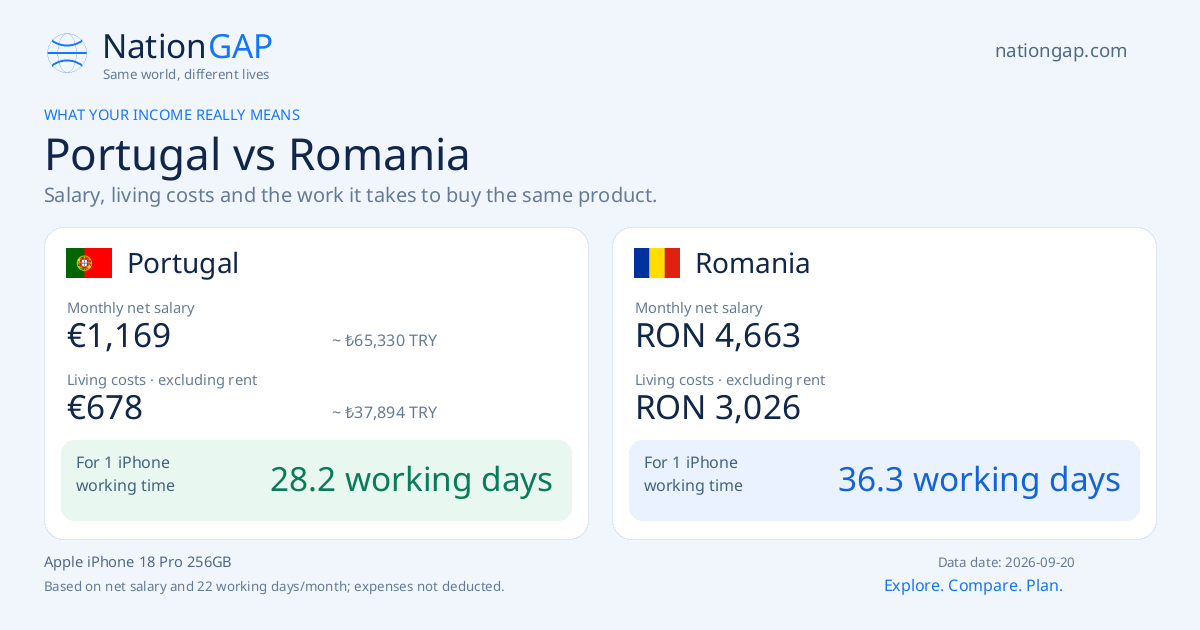Select the 22 working days/month footnote
The height and width of the screenshot is (630, 1200).
(274, 587)
